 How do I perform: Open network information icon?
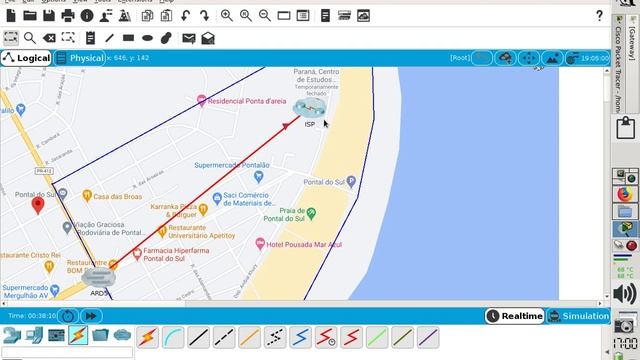tap(87, 16)
